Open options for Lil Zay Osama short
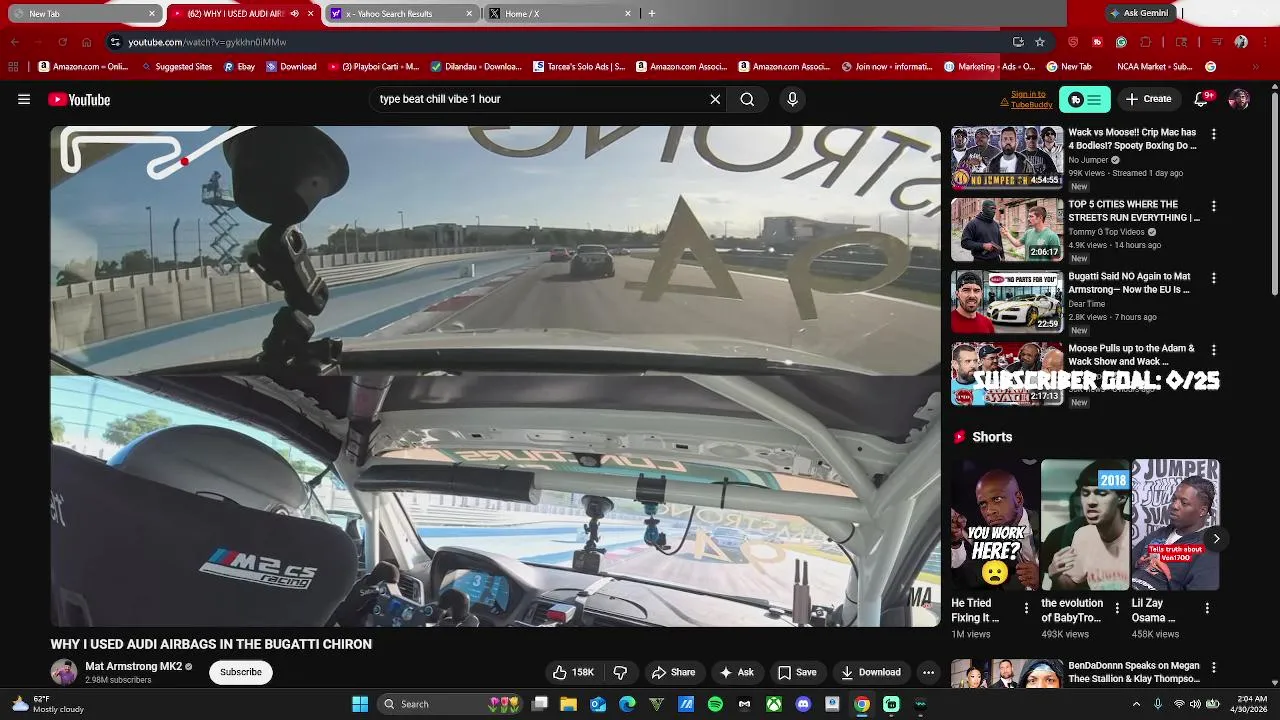1280x720 pixels. (x=1206, y=607)
